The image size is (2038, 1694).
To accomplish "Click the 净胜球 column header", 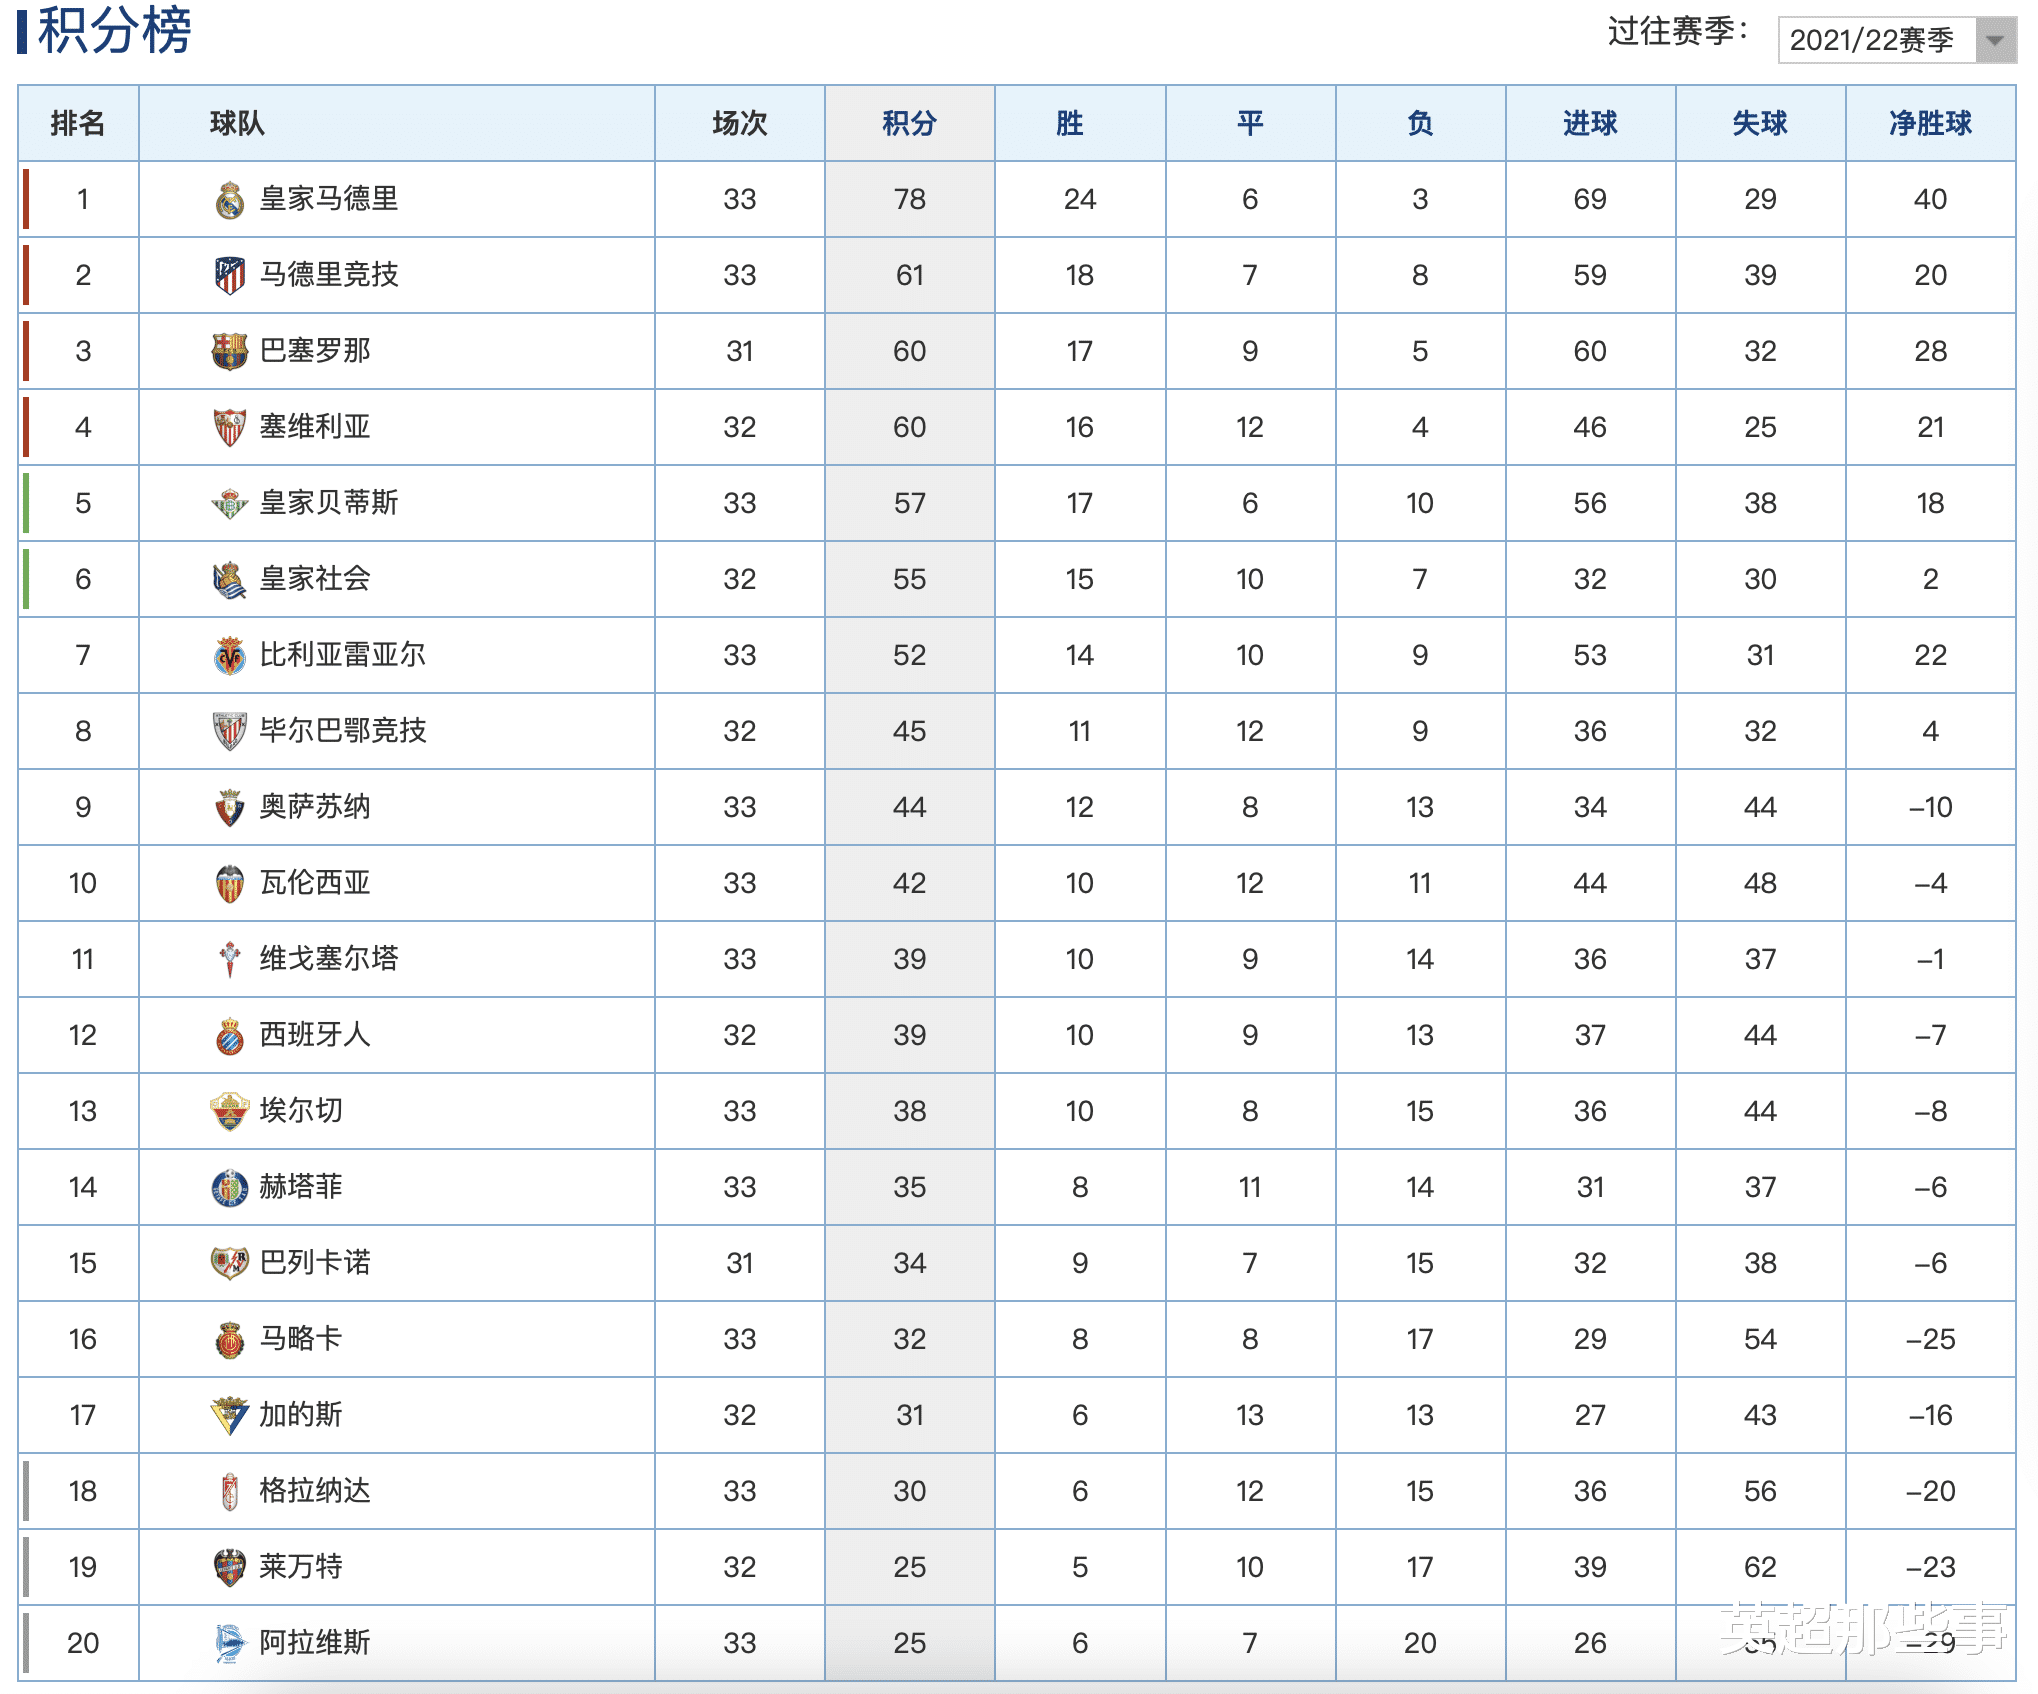I will tap(1930, 123).
